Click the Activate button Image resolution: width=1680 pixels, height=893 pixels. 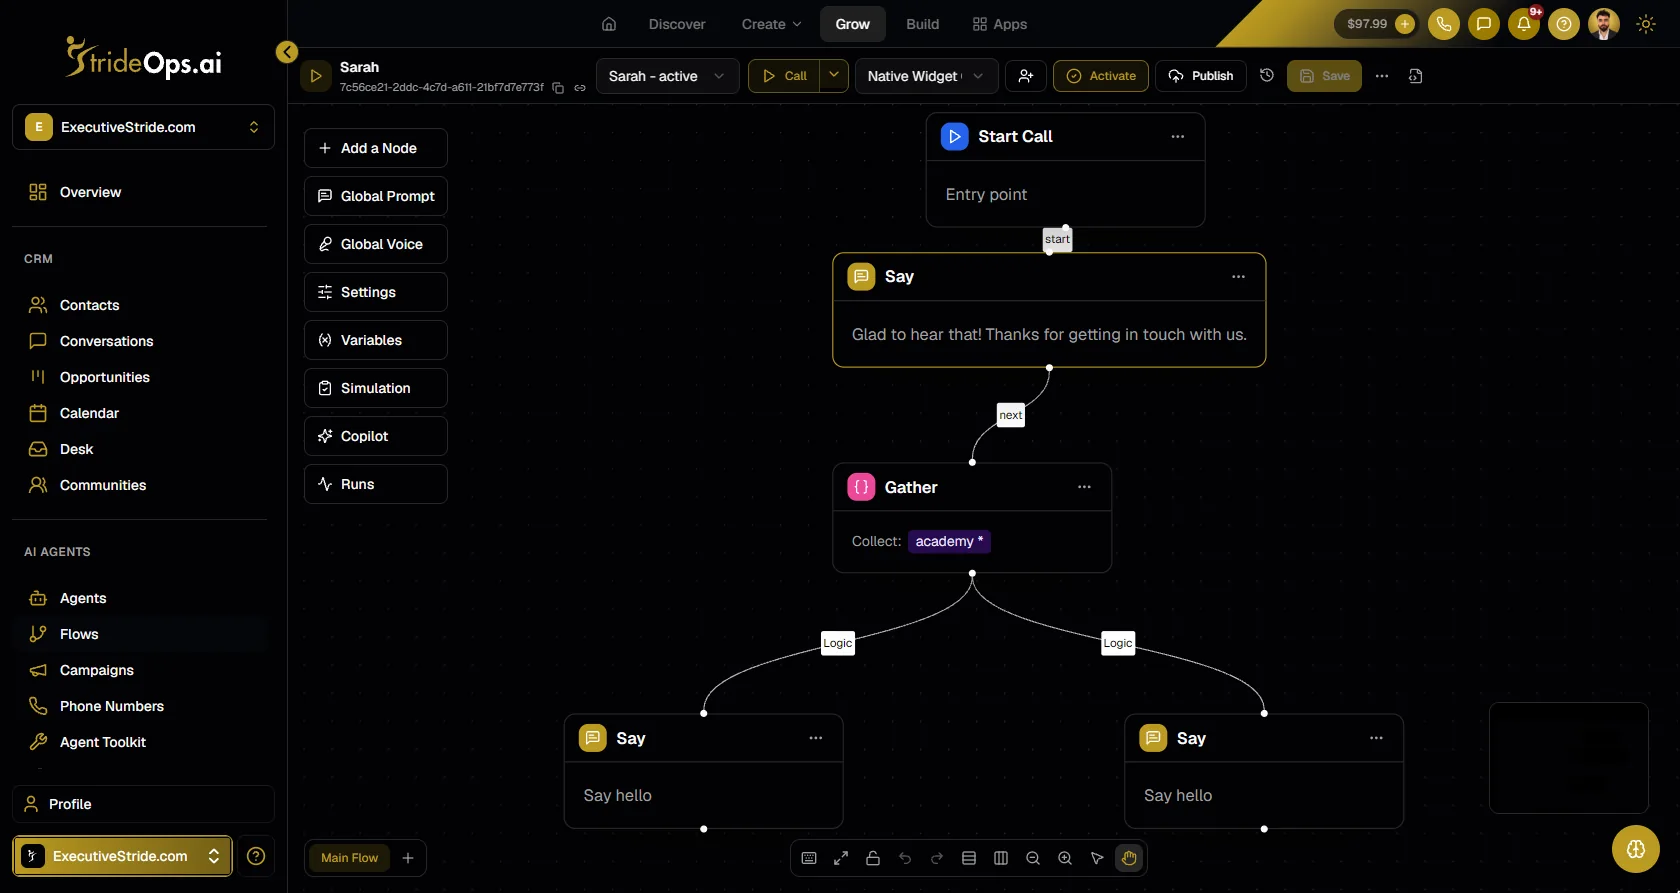(x=1101, y=76)
